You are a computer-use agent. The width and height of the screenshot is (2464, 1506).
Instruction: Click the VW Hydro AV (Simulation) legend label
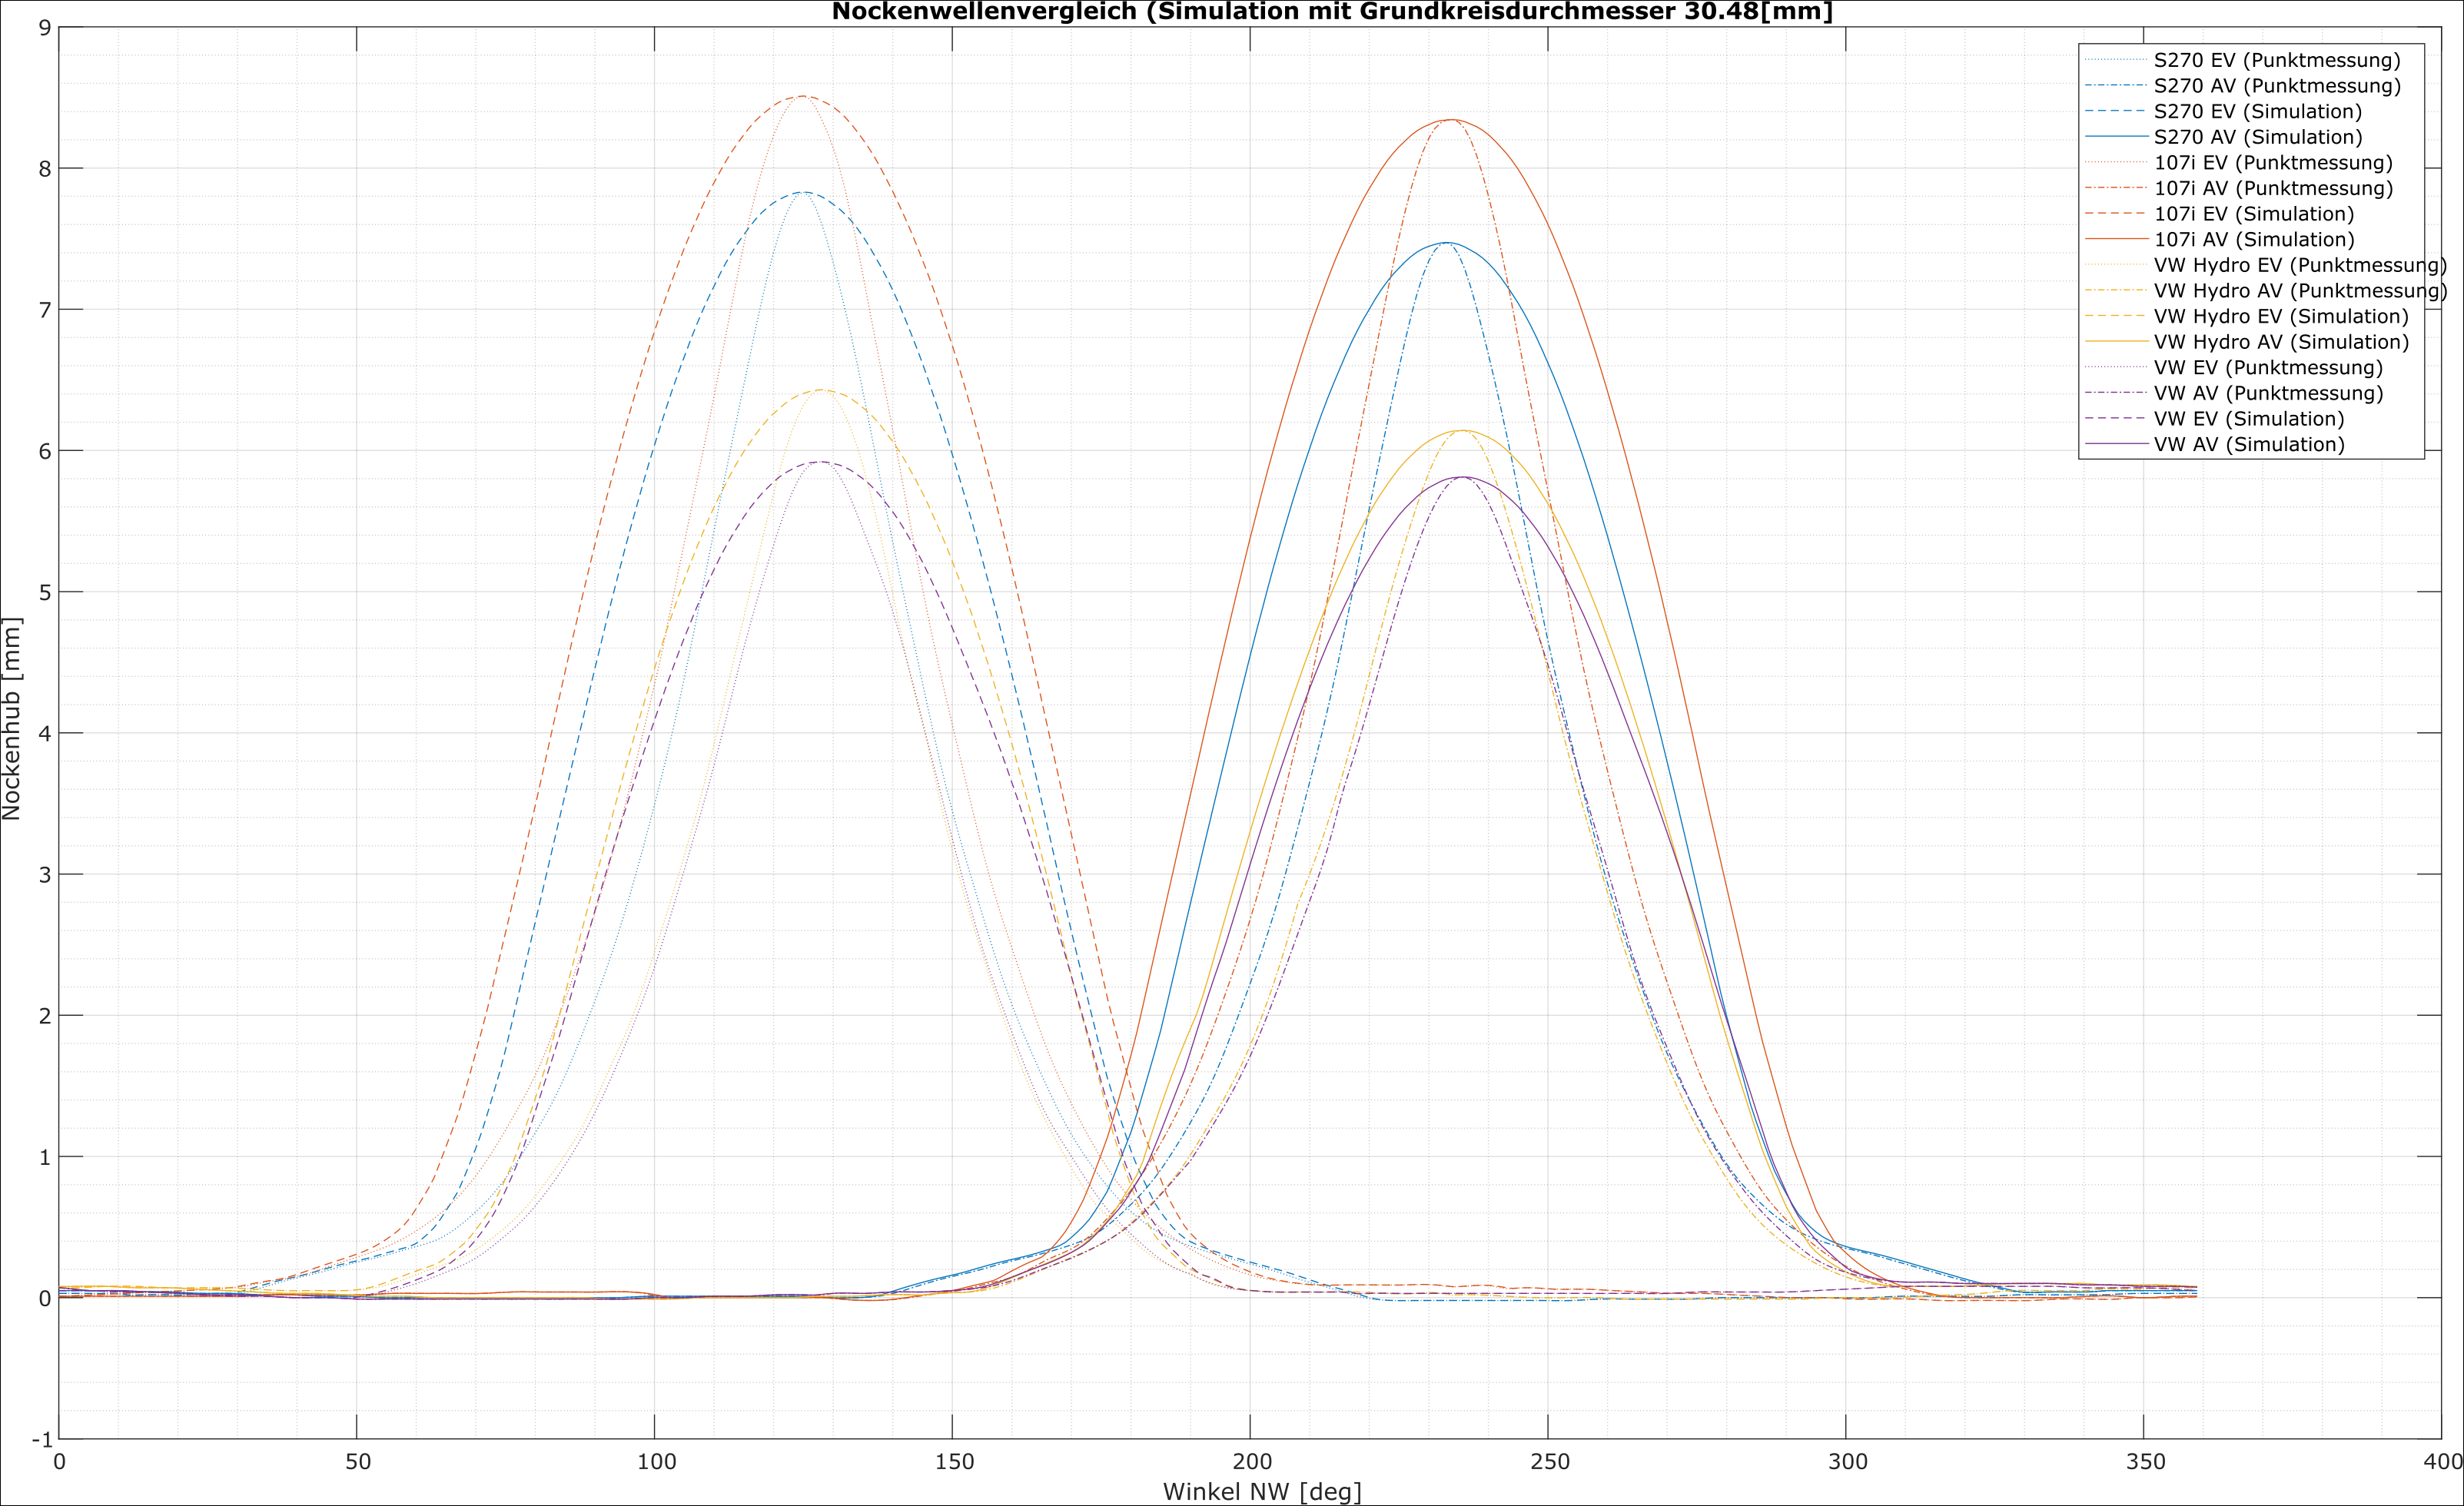coord(2280,342)
